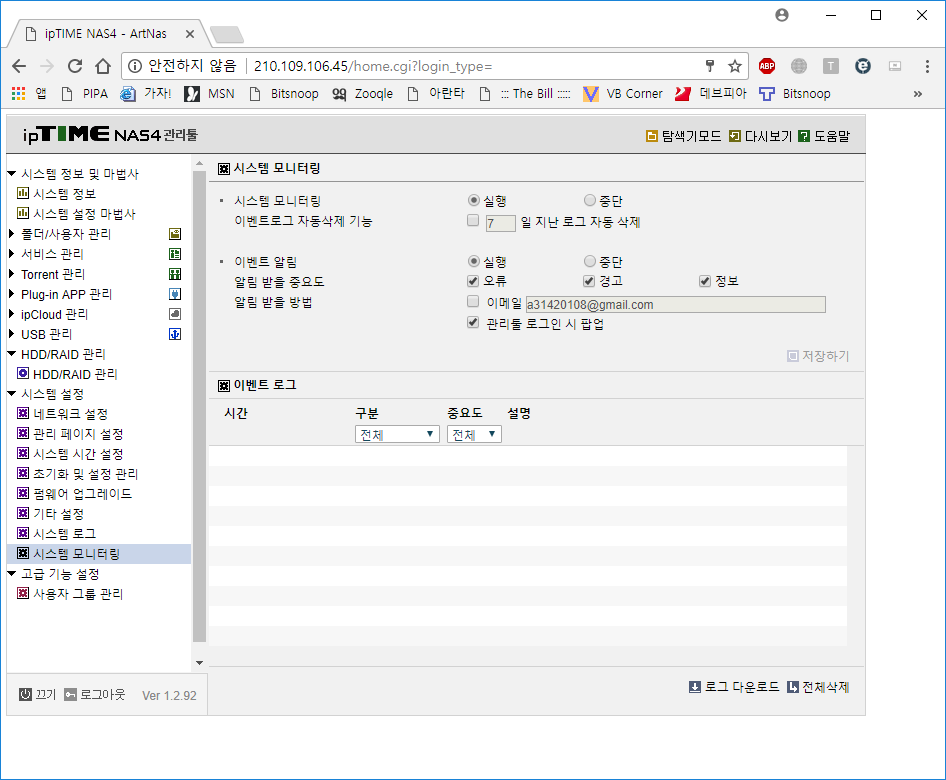This screenshot has height=780, width=946.
Task: Uncheck the 경고 importance checkbox
Action: click(x=589, y=281)
